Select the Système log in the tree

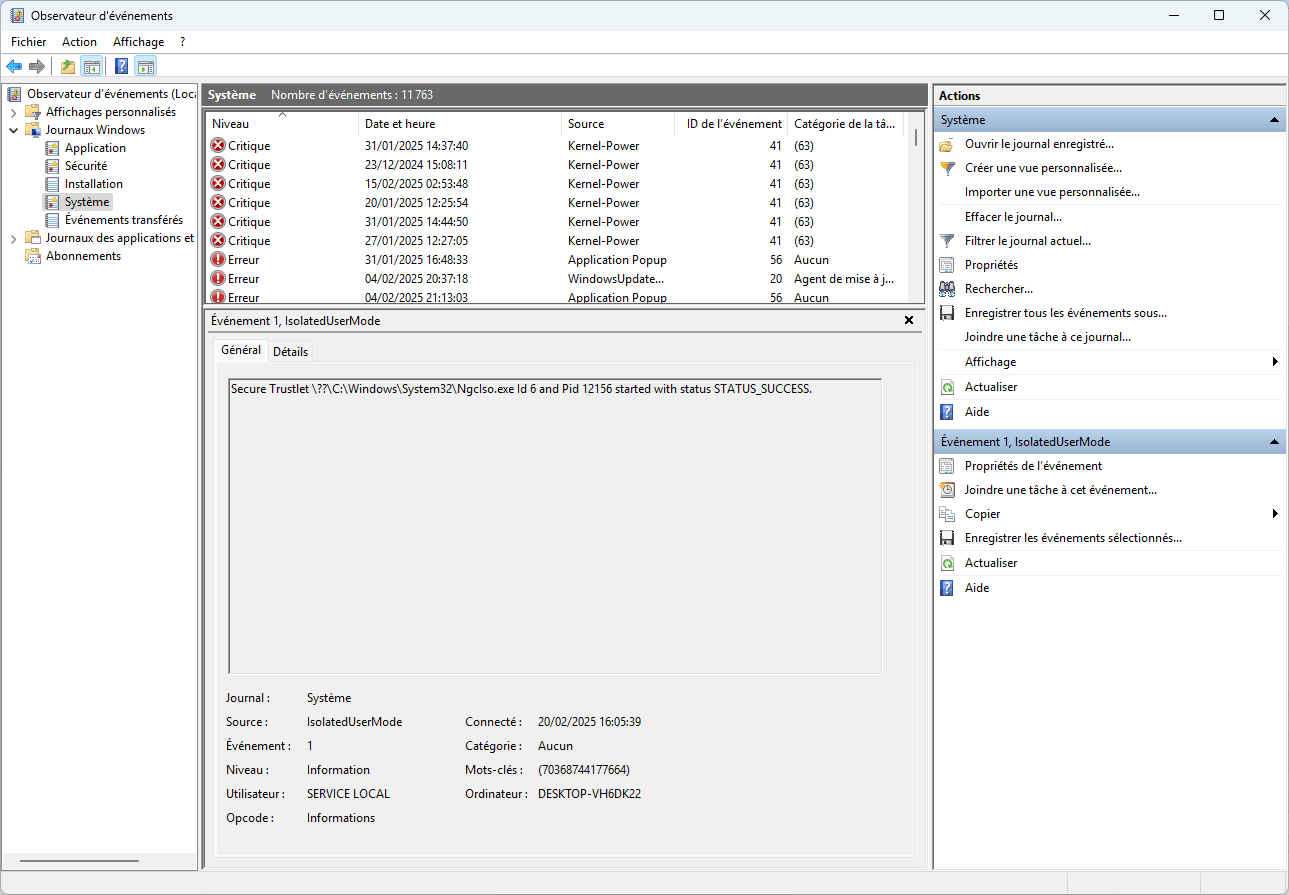(87, 202)
